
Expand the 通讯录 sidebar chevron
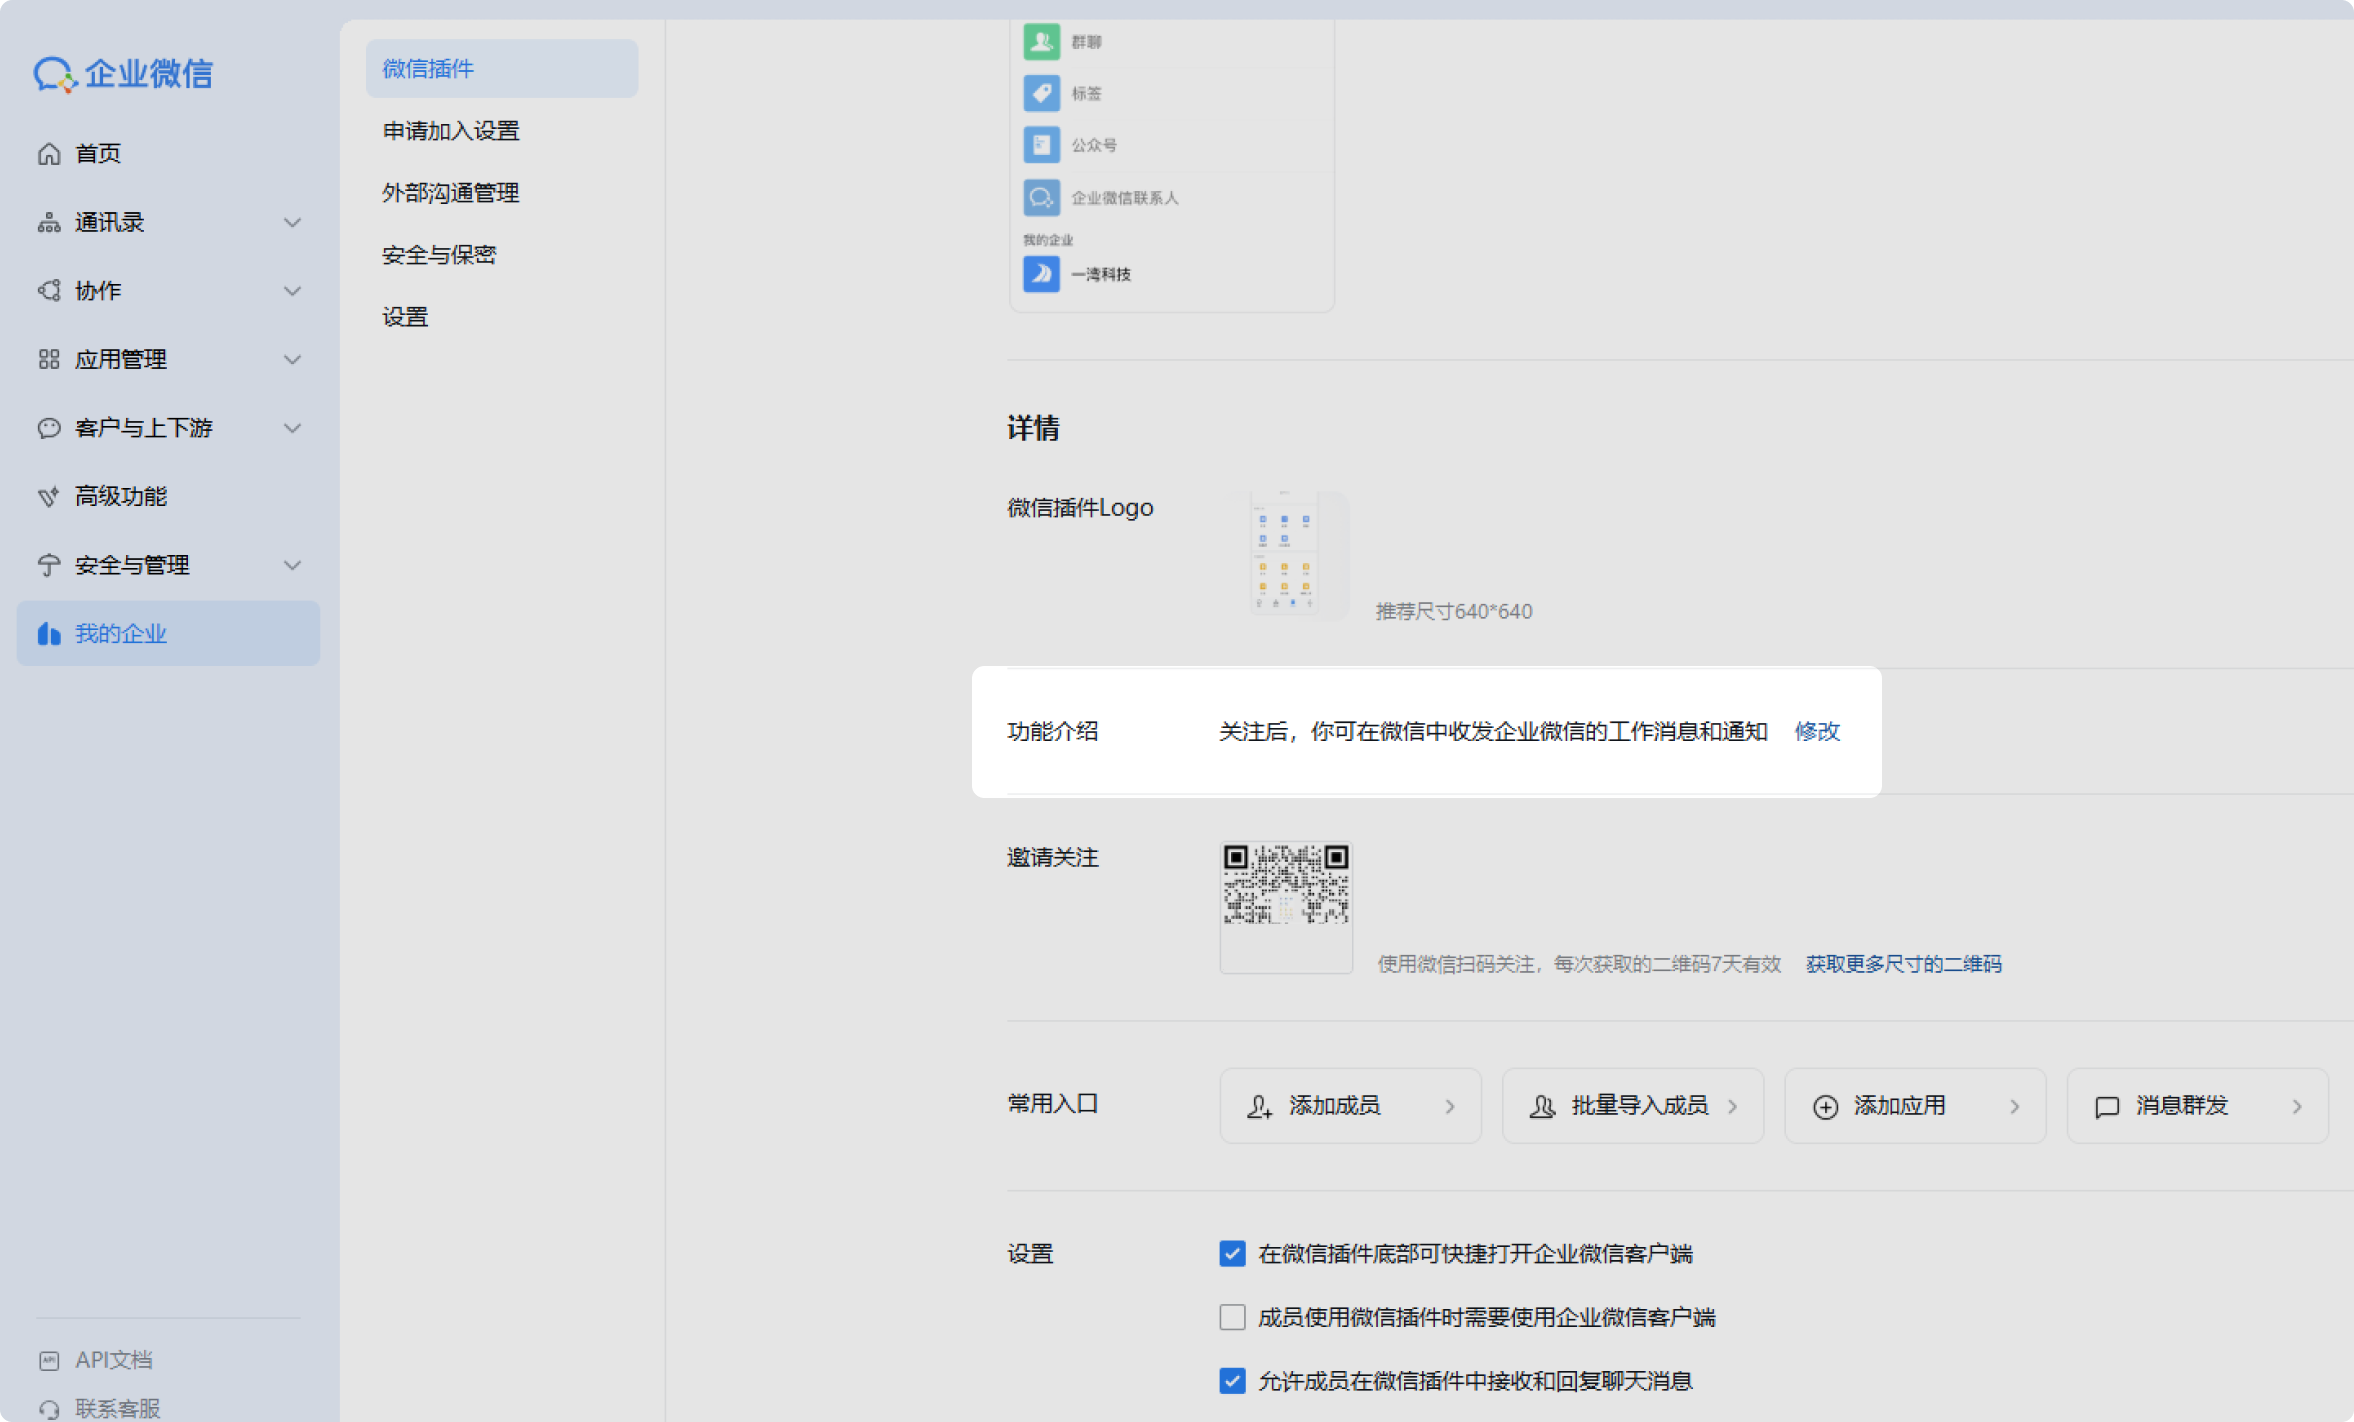point(292,223)
